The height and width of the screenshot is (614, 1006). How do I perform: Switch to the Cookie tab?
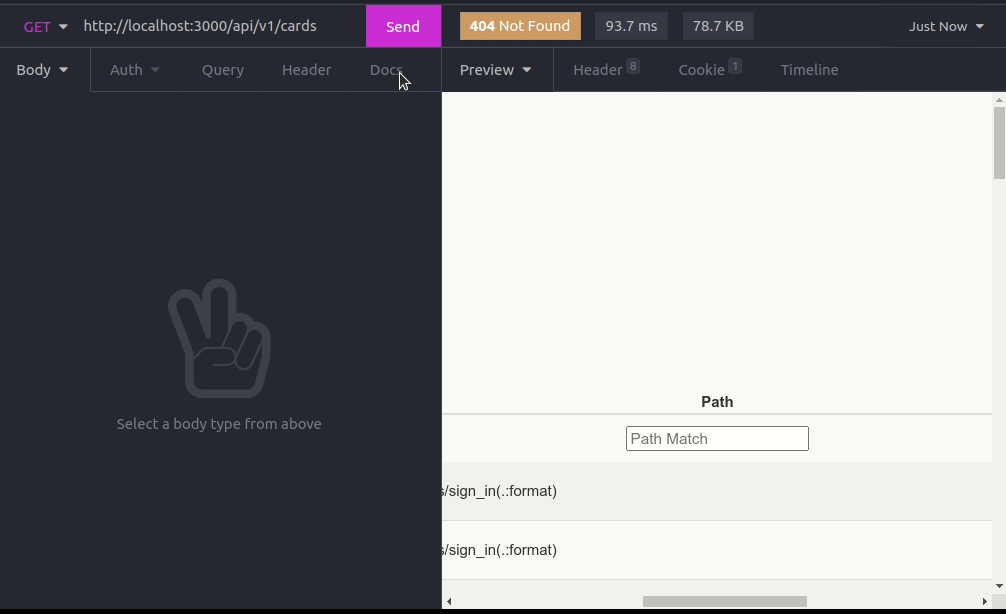click(710, 70)
